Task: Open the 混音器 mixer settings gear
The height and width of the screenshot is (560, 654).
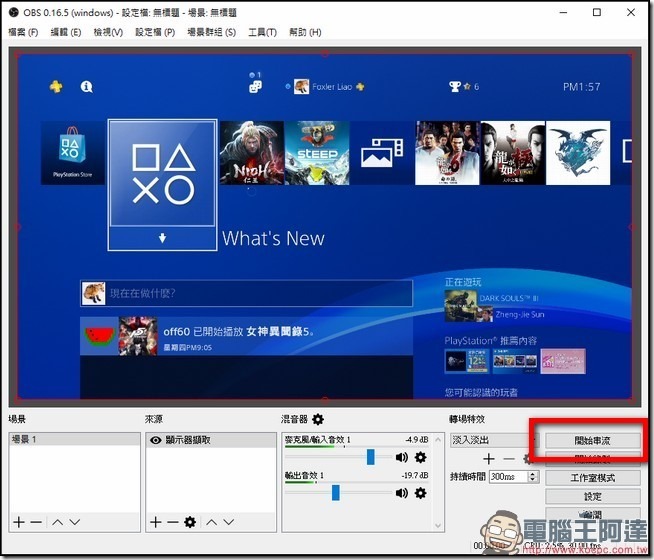Action: pyautogui.click(x=318, y=419)
